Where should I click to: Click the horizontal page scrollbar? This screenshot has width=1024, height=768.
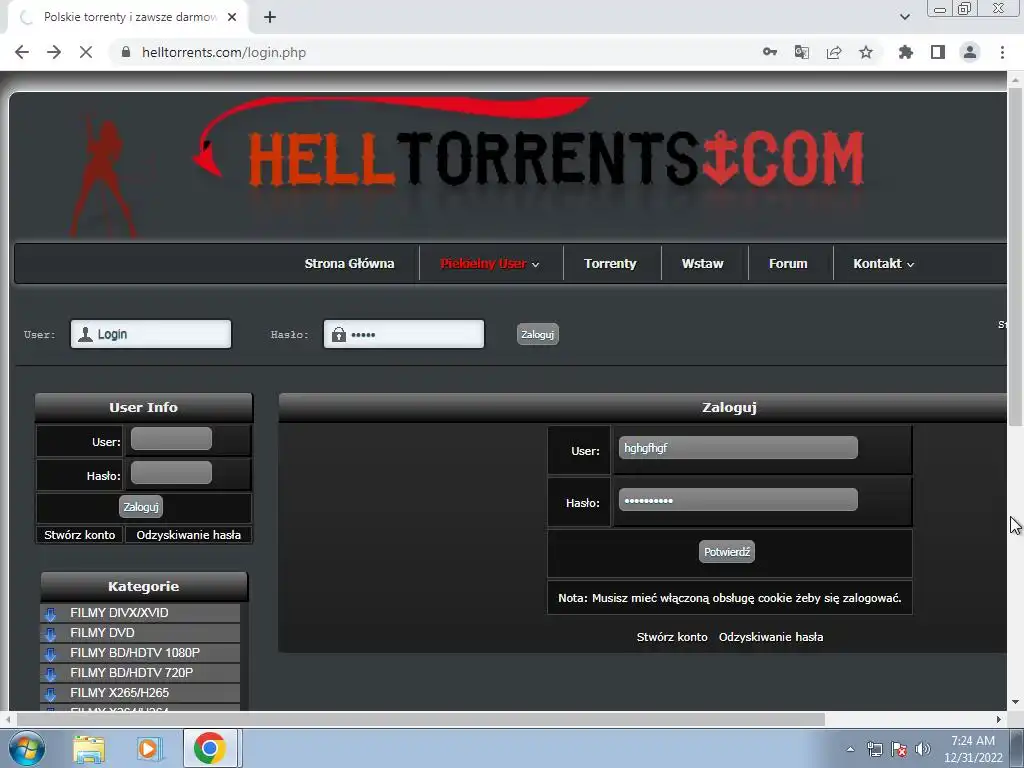(421, 719)
